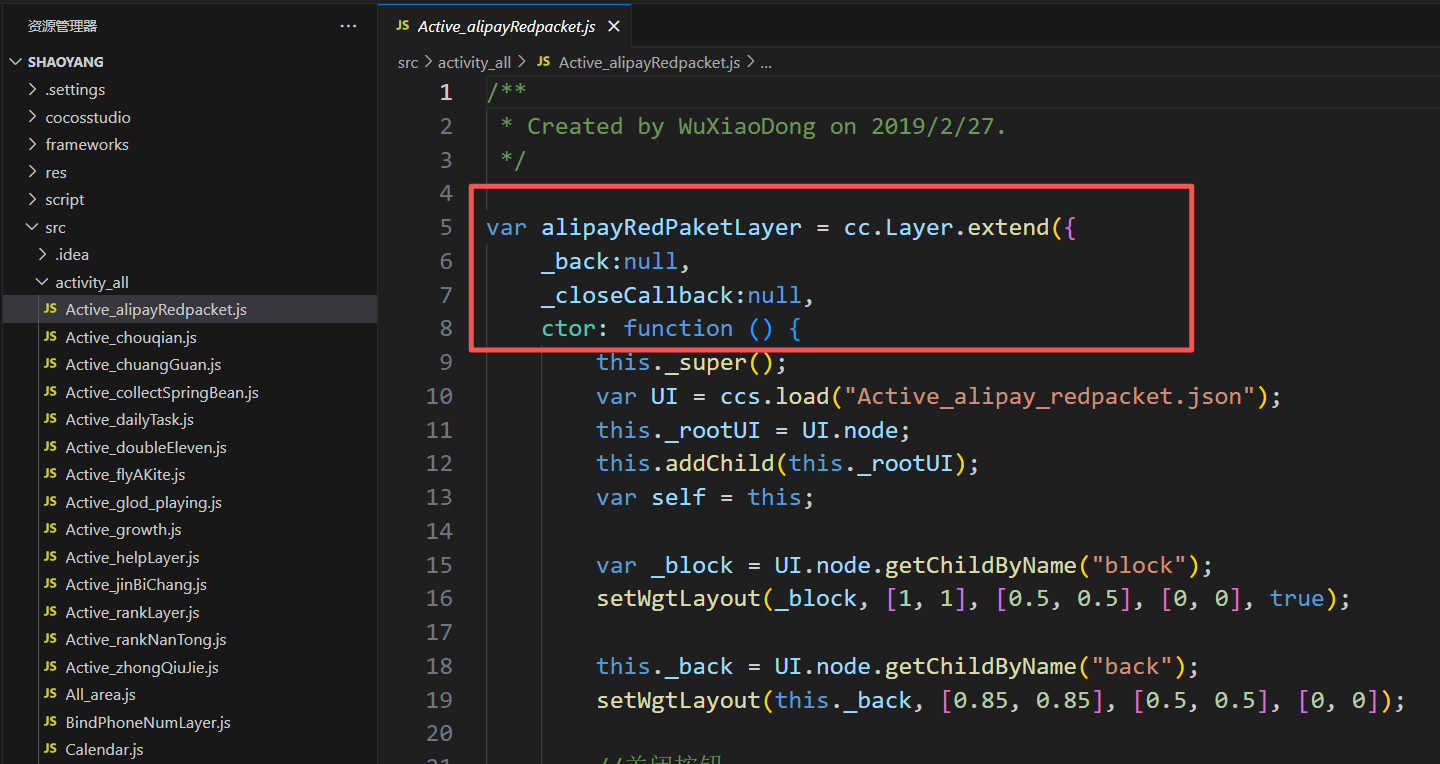Click the ctor keyword on line 8
The width and height of the screenshot is (1440, 764).
568,328
